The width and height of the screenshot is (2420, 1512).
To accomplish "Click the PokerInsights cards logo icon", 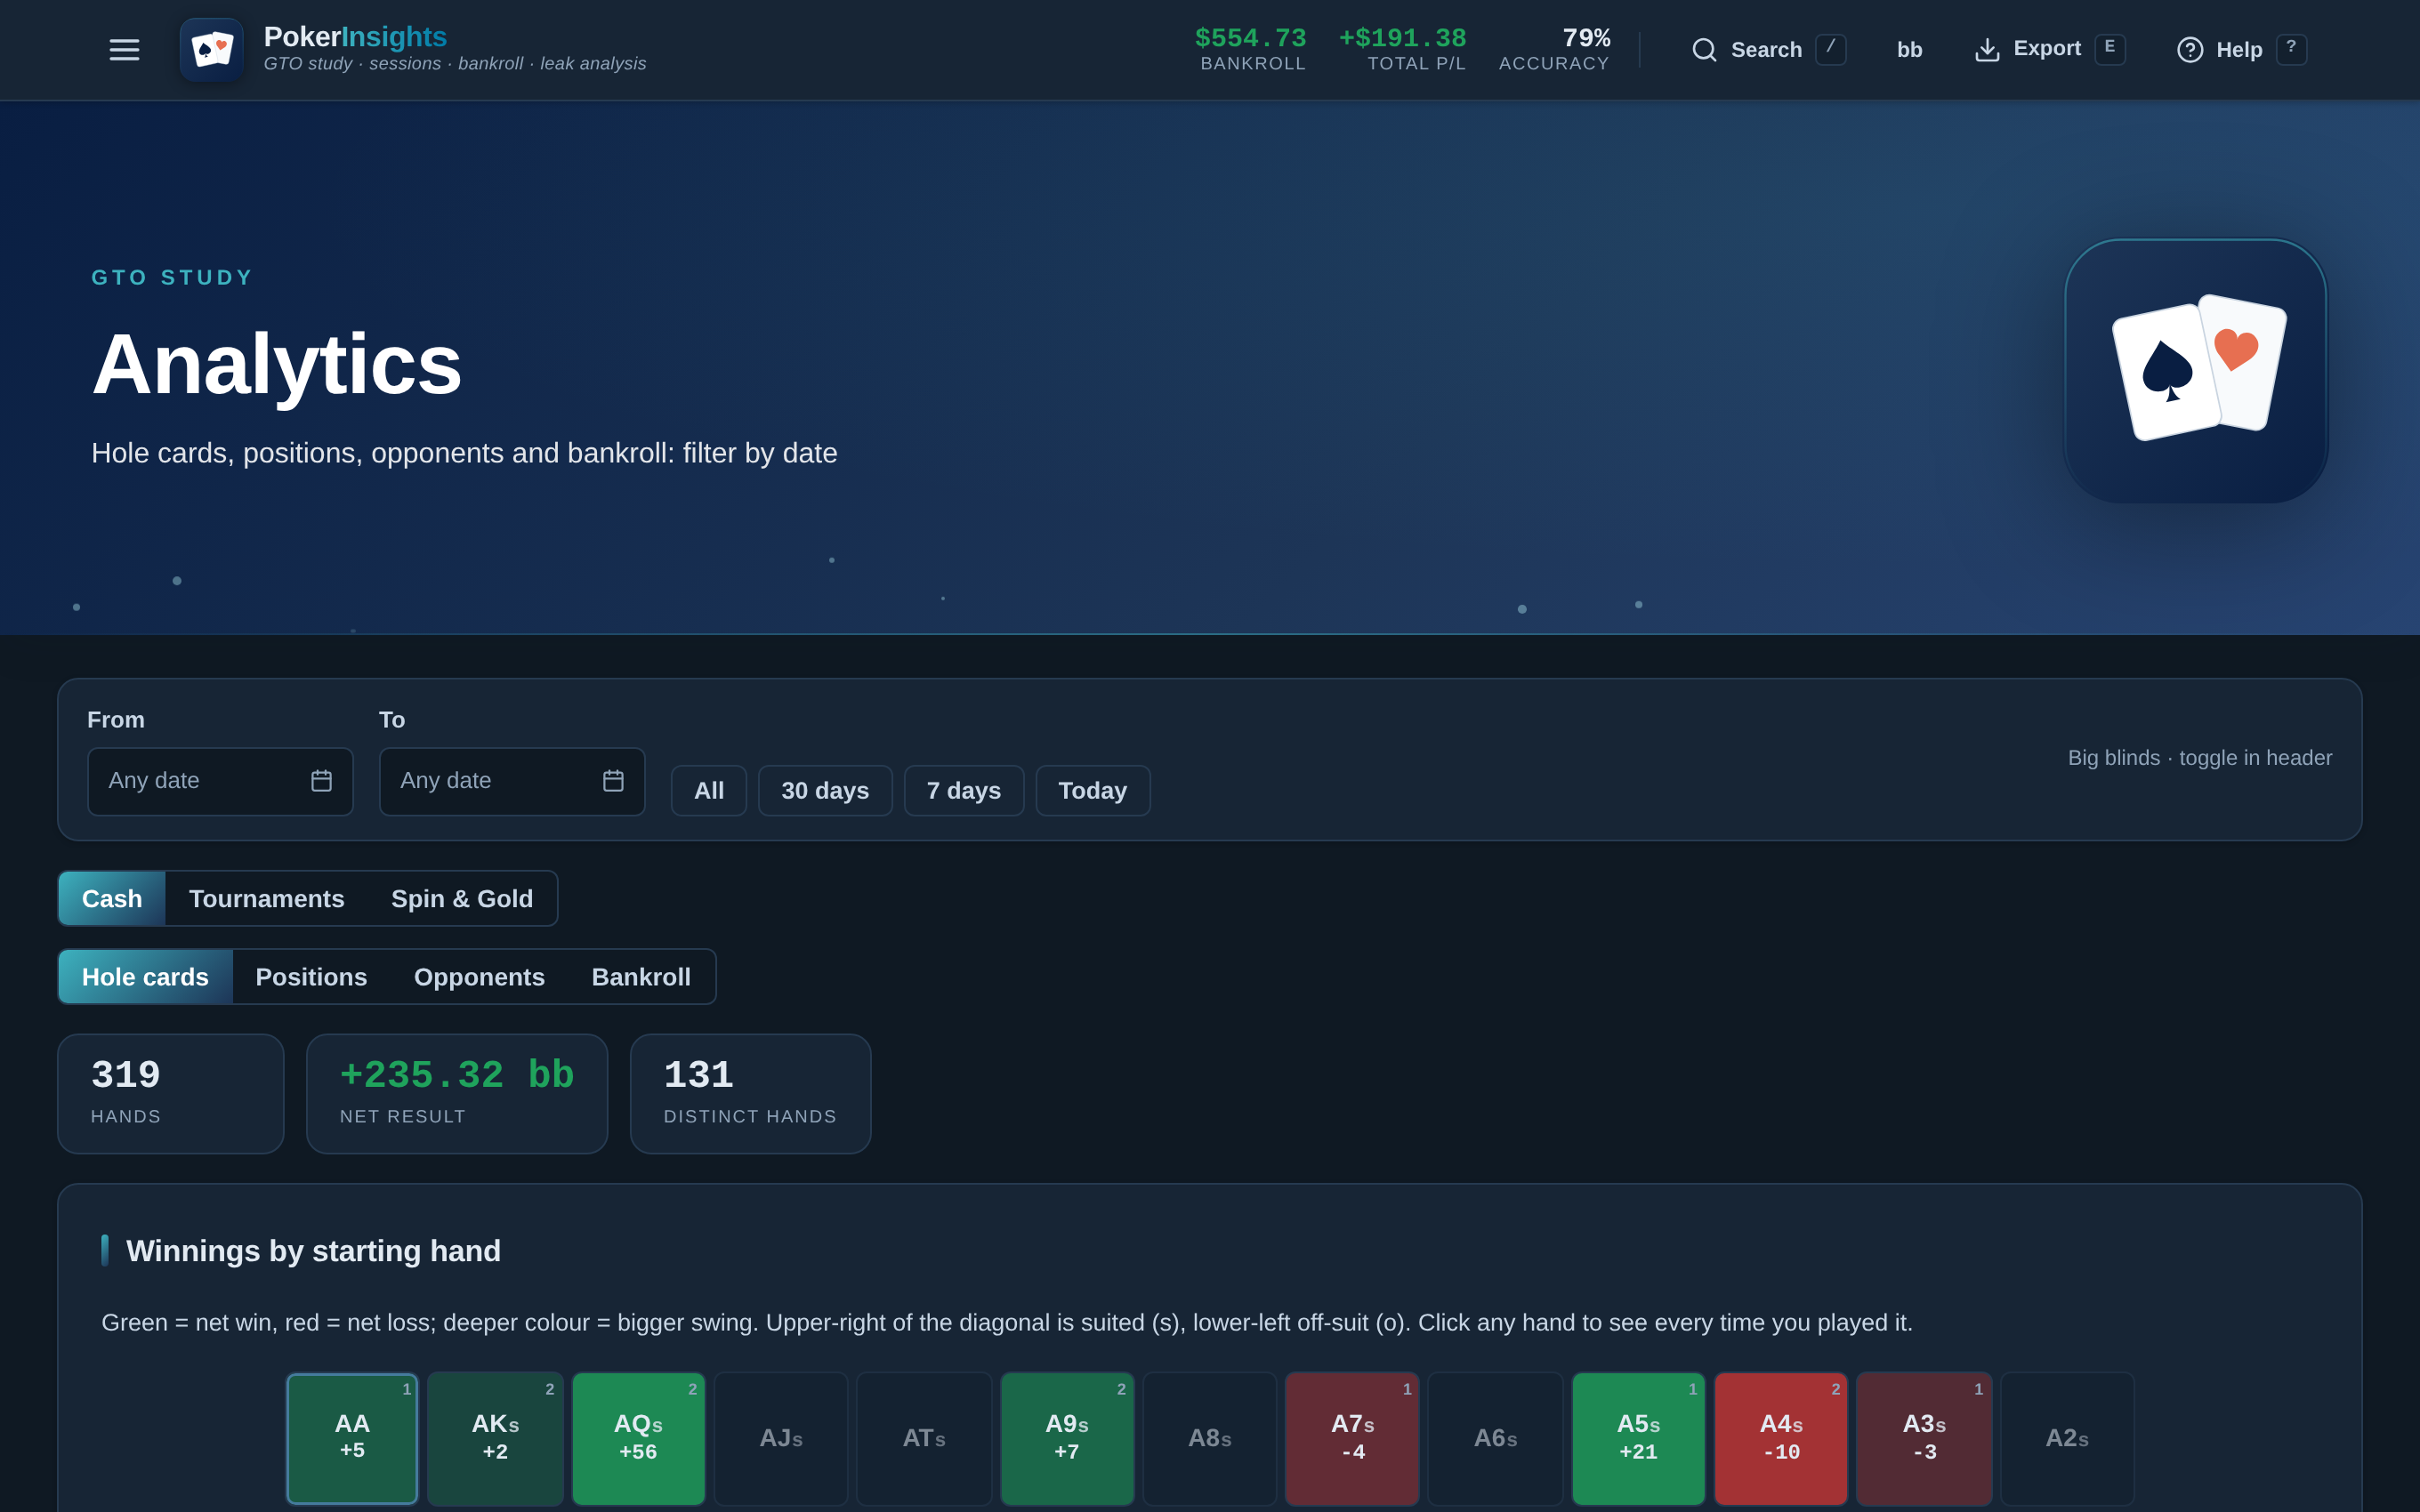I will (212, 50).
